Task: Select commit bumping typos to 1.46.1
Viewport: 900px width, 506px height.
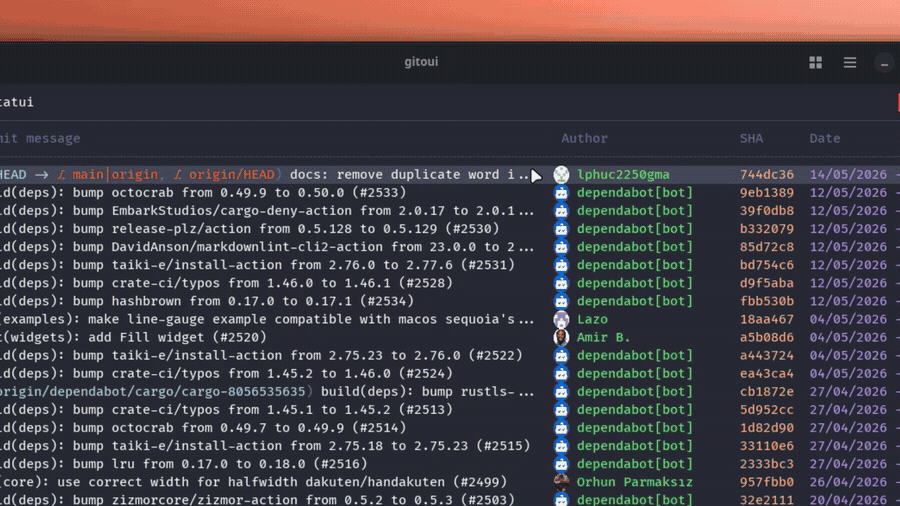Action: pos(227,283)
